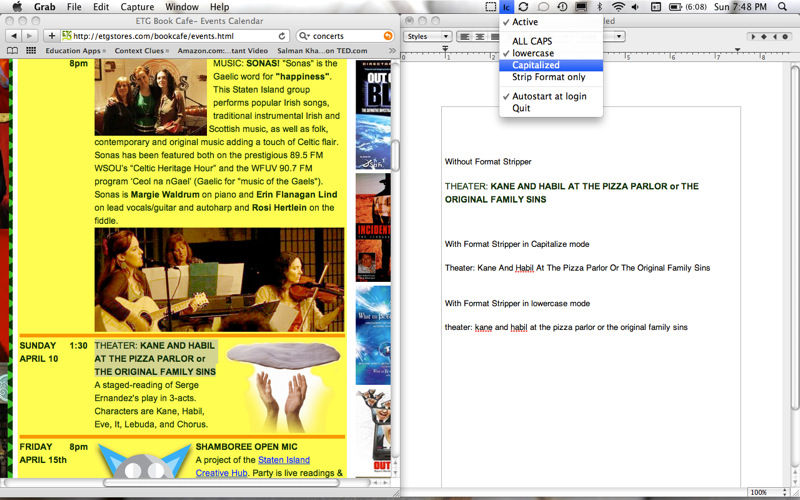
Task: Click the hands holding stone image
Action: pos(283,385)
